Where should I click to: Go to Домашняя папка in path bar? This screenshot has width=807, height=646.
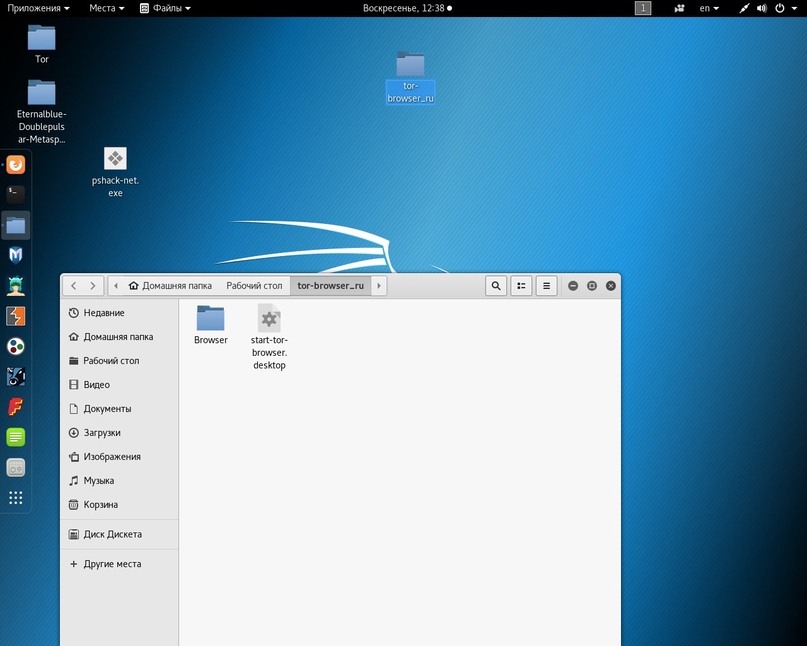click(x=171, y=286)
